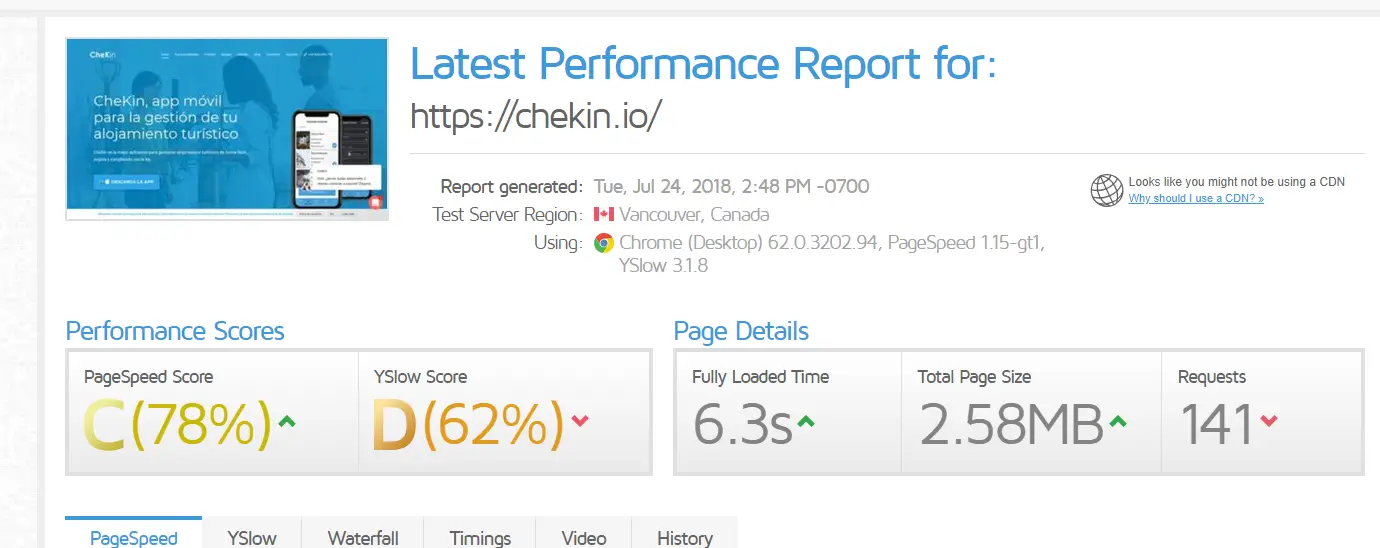Click the 'Using:' label

(558, 242)
